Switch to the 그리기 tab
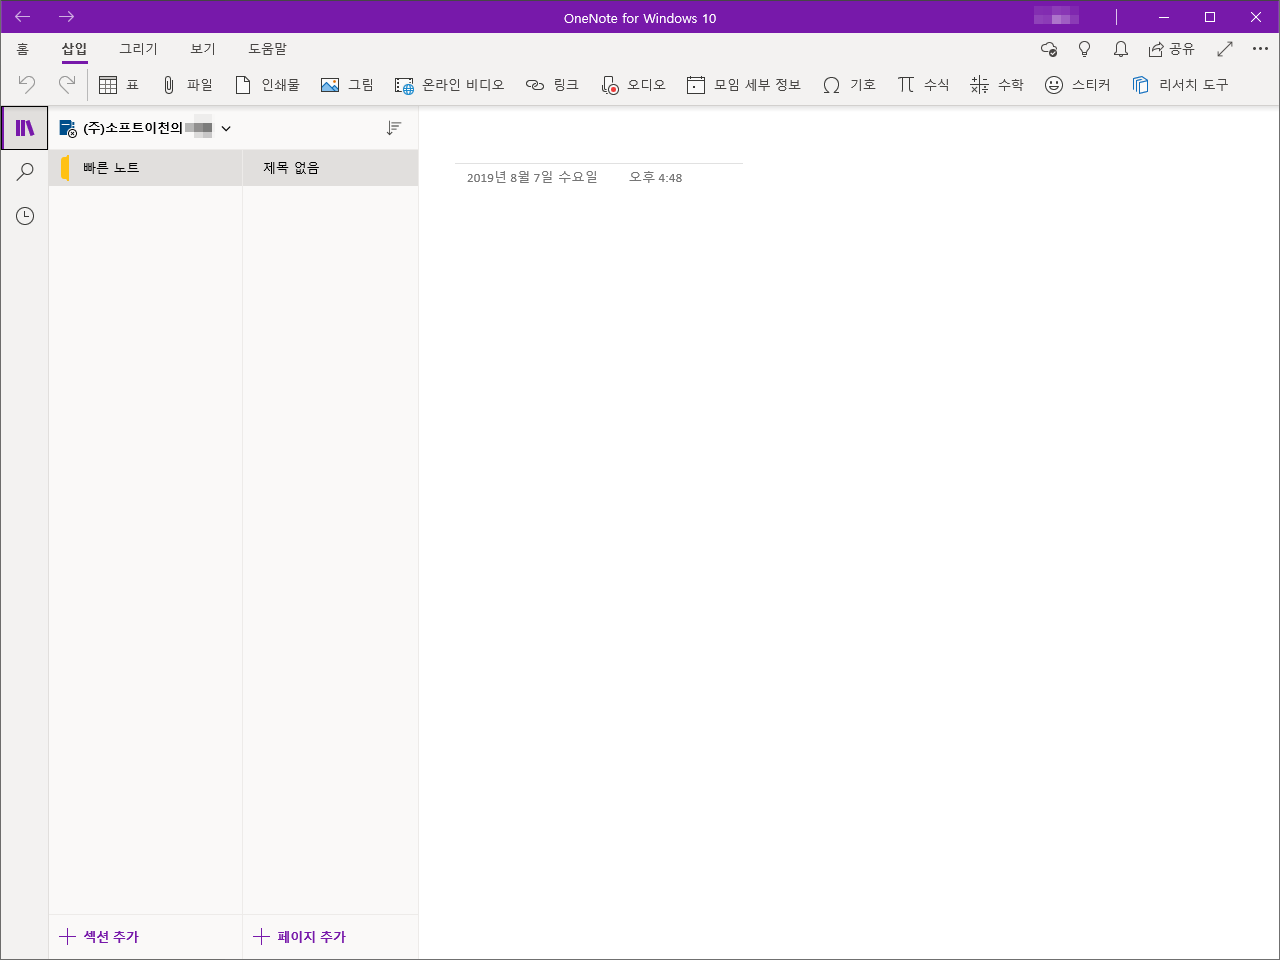 click(138, 48)
